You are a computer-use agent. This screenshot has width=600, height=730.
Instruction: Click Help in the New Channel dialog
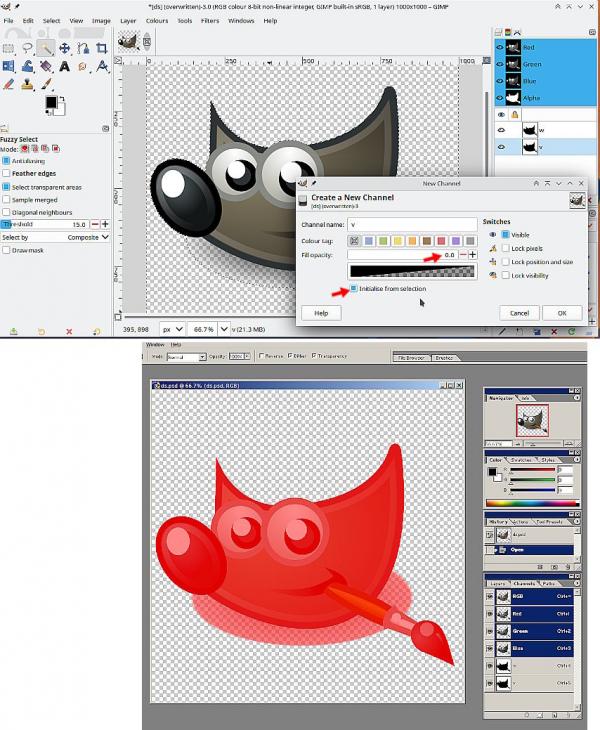tap(321, 313)
